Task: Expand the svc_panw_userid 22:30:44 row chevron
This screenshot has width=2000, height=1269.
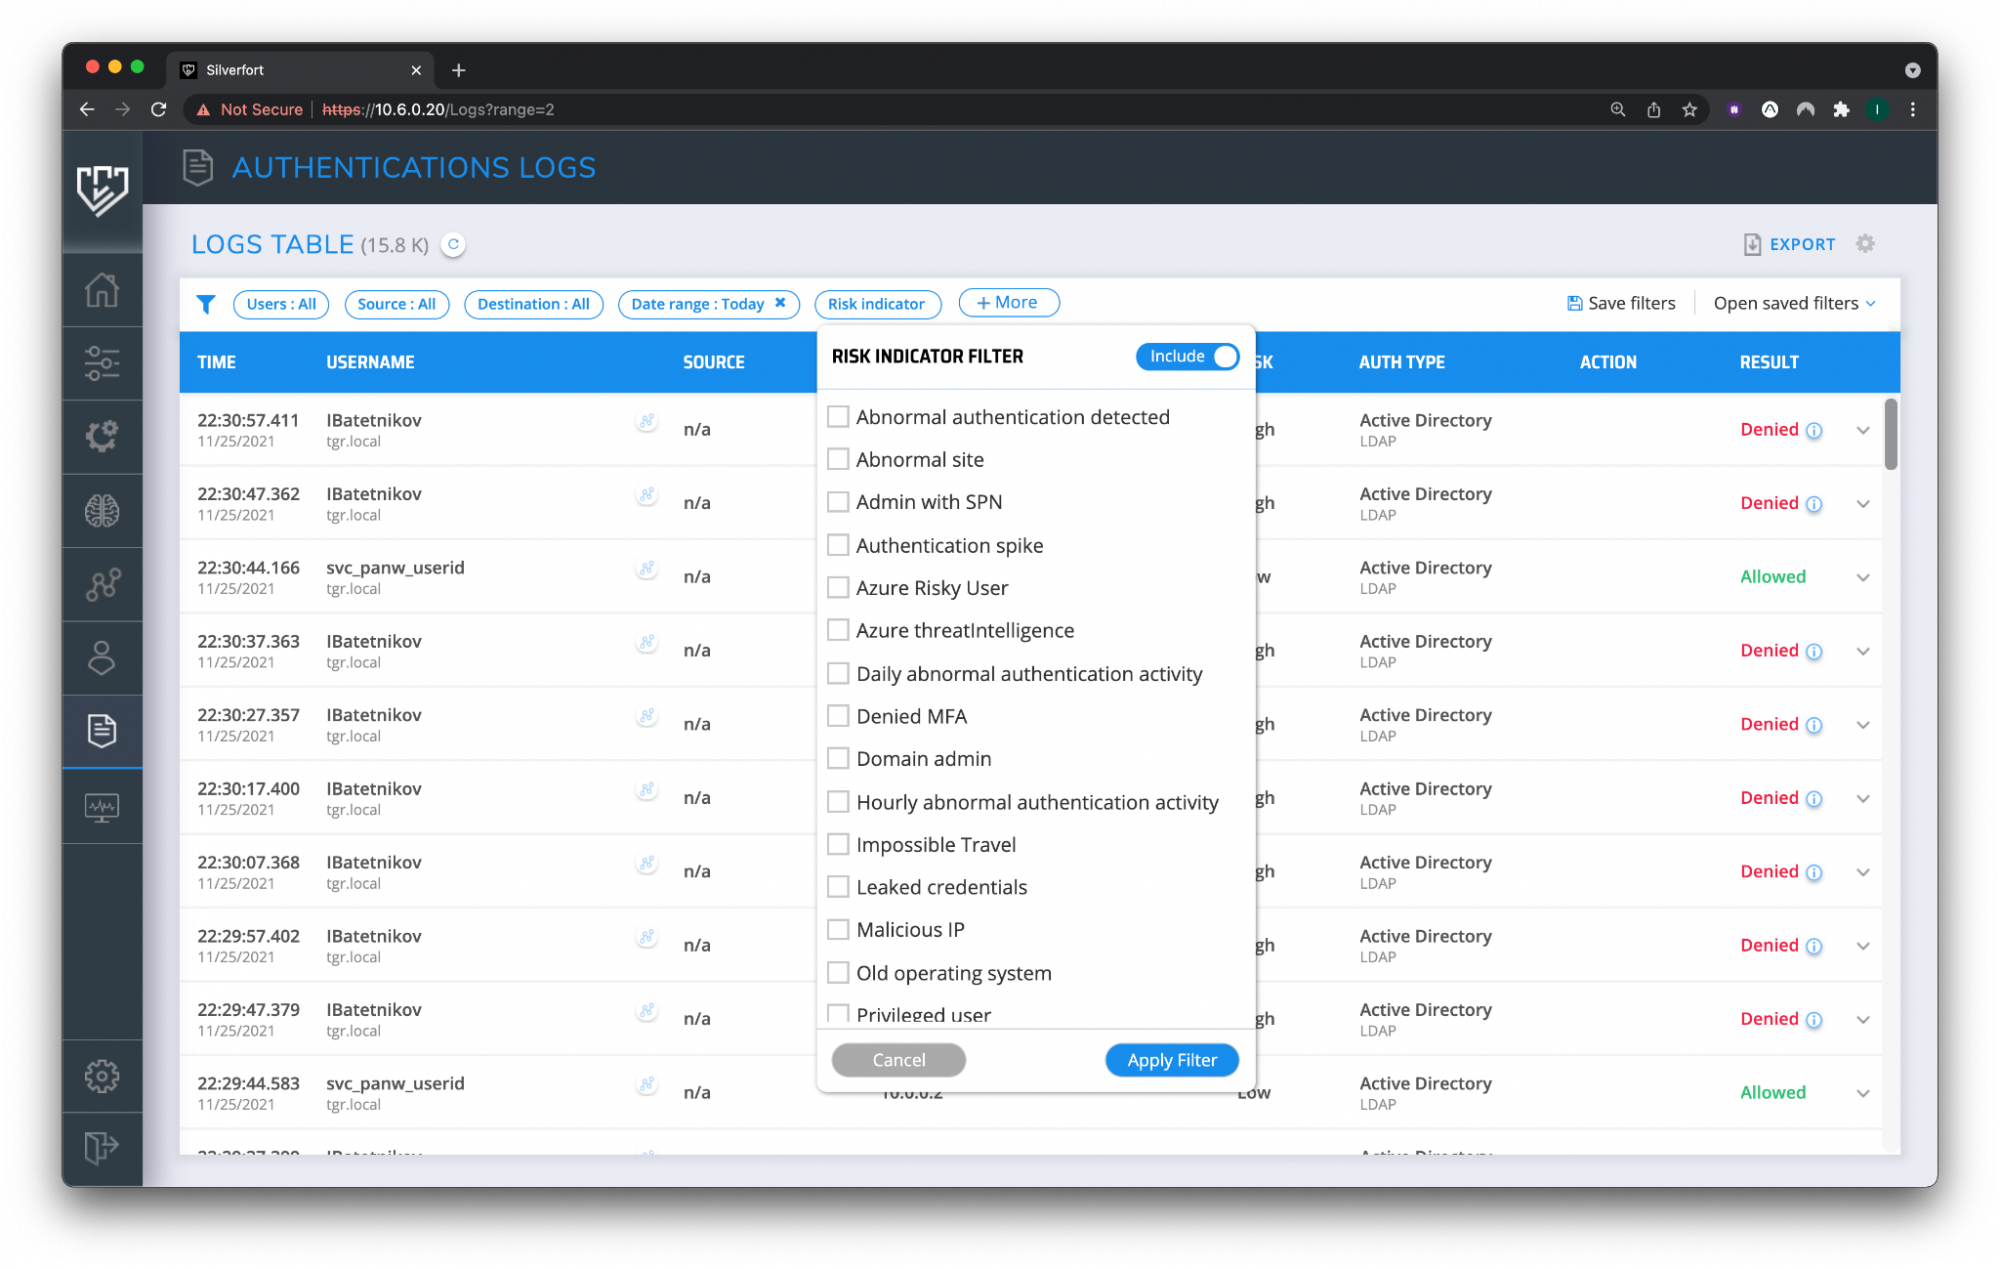Action: pos(1863,577)
